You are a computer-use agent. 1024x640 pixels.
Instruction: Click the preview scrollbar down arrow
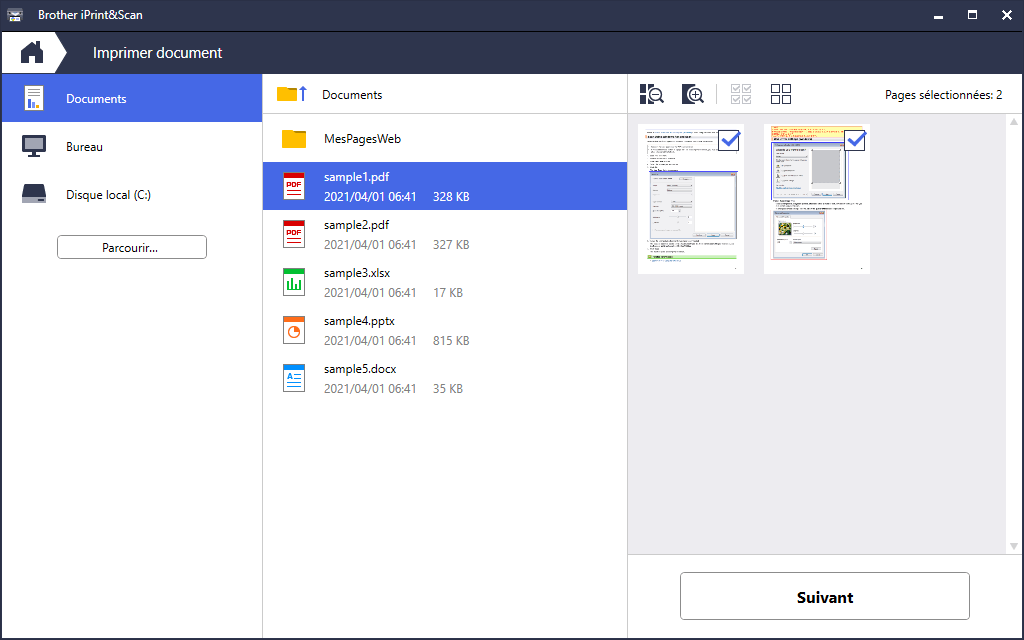tap(1014, 546)
